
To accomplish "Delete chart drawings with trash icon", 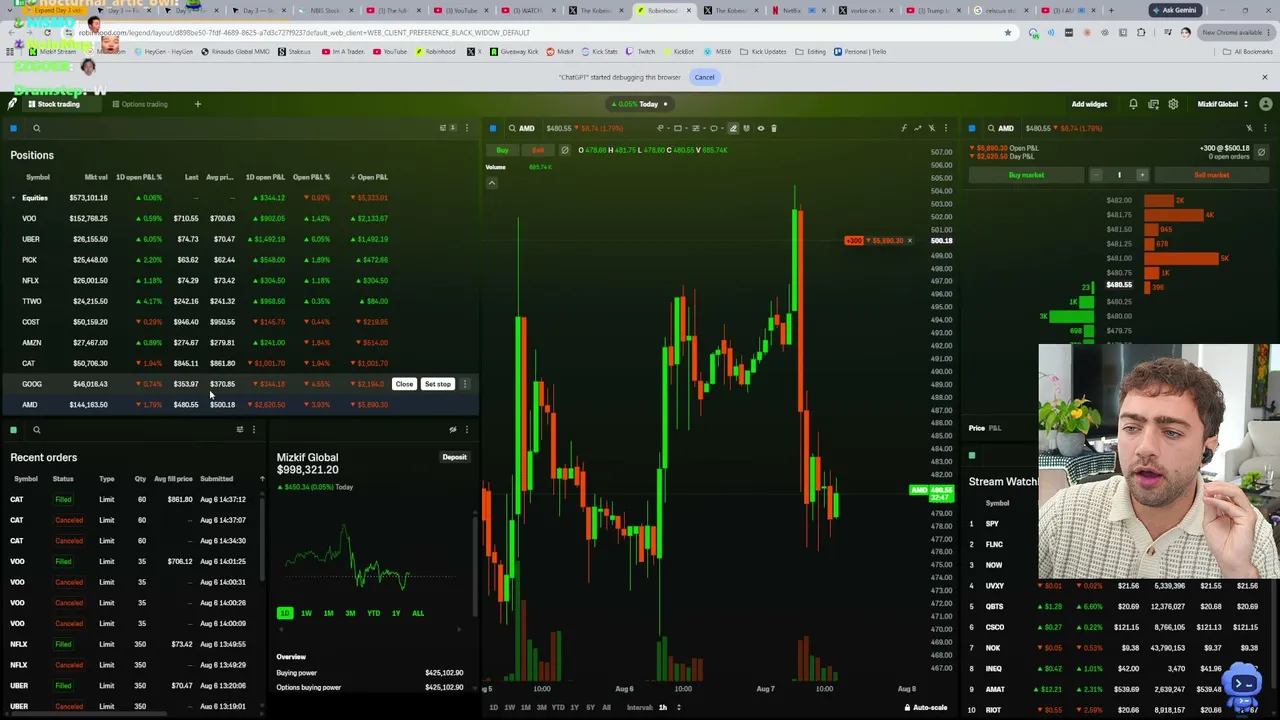I will pyautogui.click(x=773, y=128).
